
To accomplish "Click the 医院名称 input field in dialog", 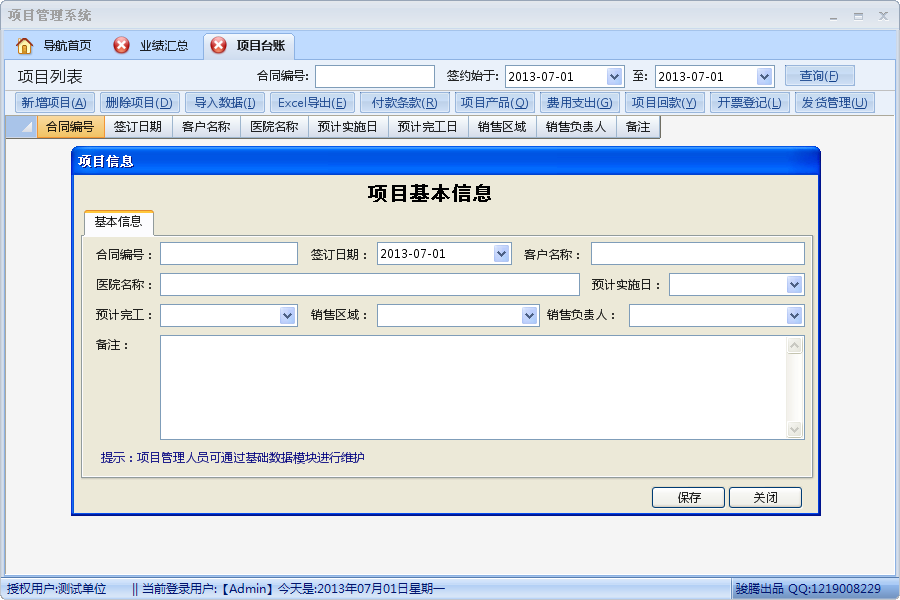I will pos(369,285).
